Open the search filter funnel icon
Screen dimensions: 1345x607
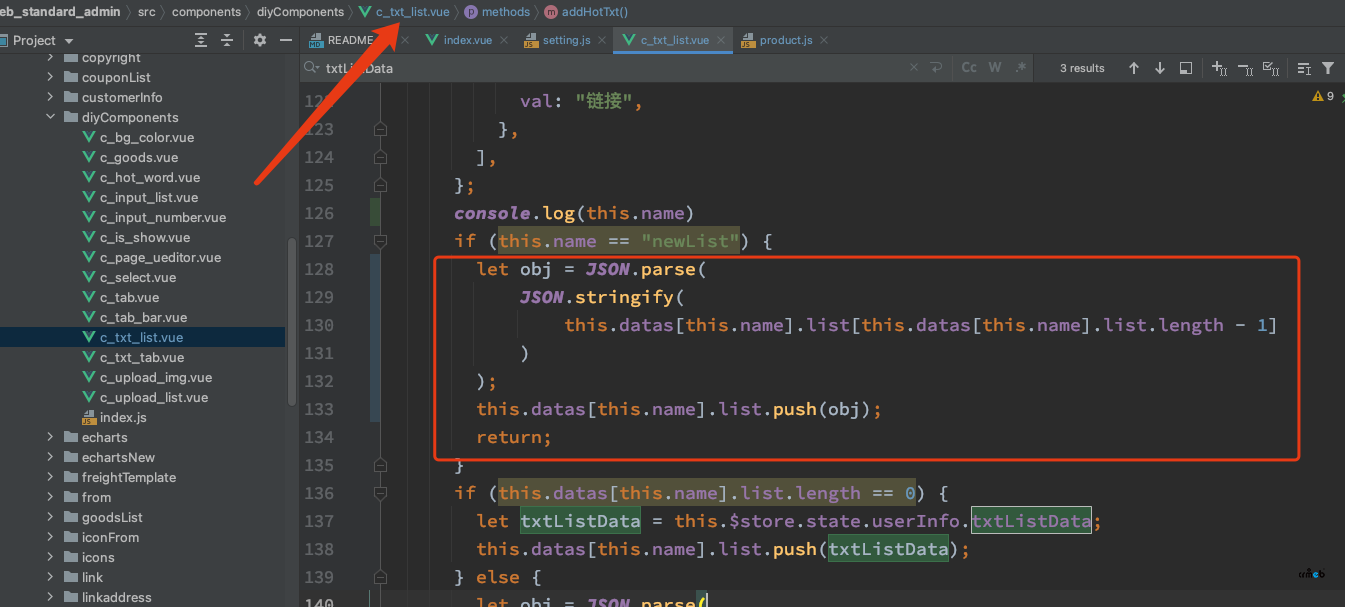point(1328,68)
